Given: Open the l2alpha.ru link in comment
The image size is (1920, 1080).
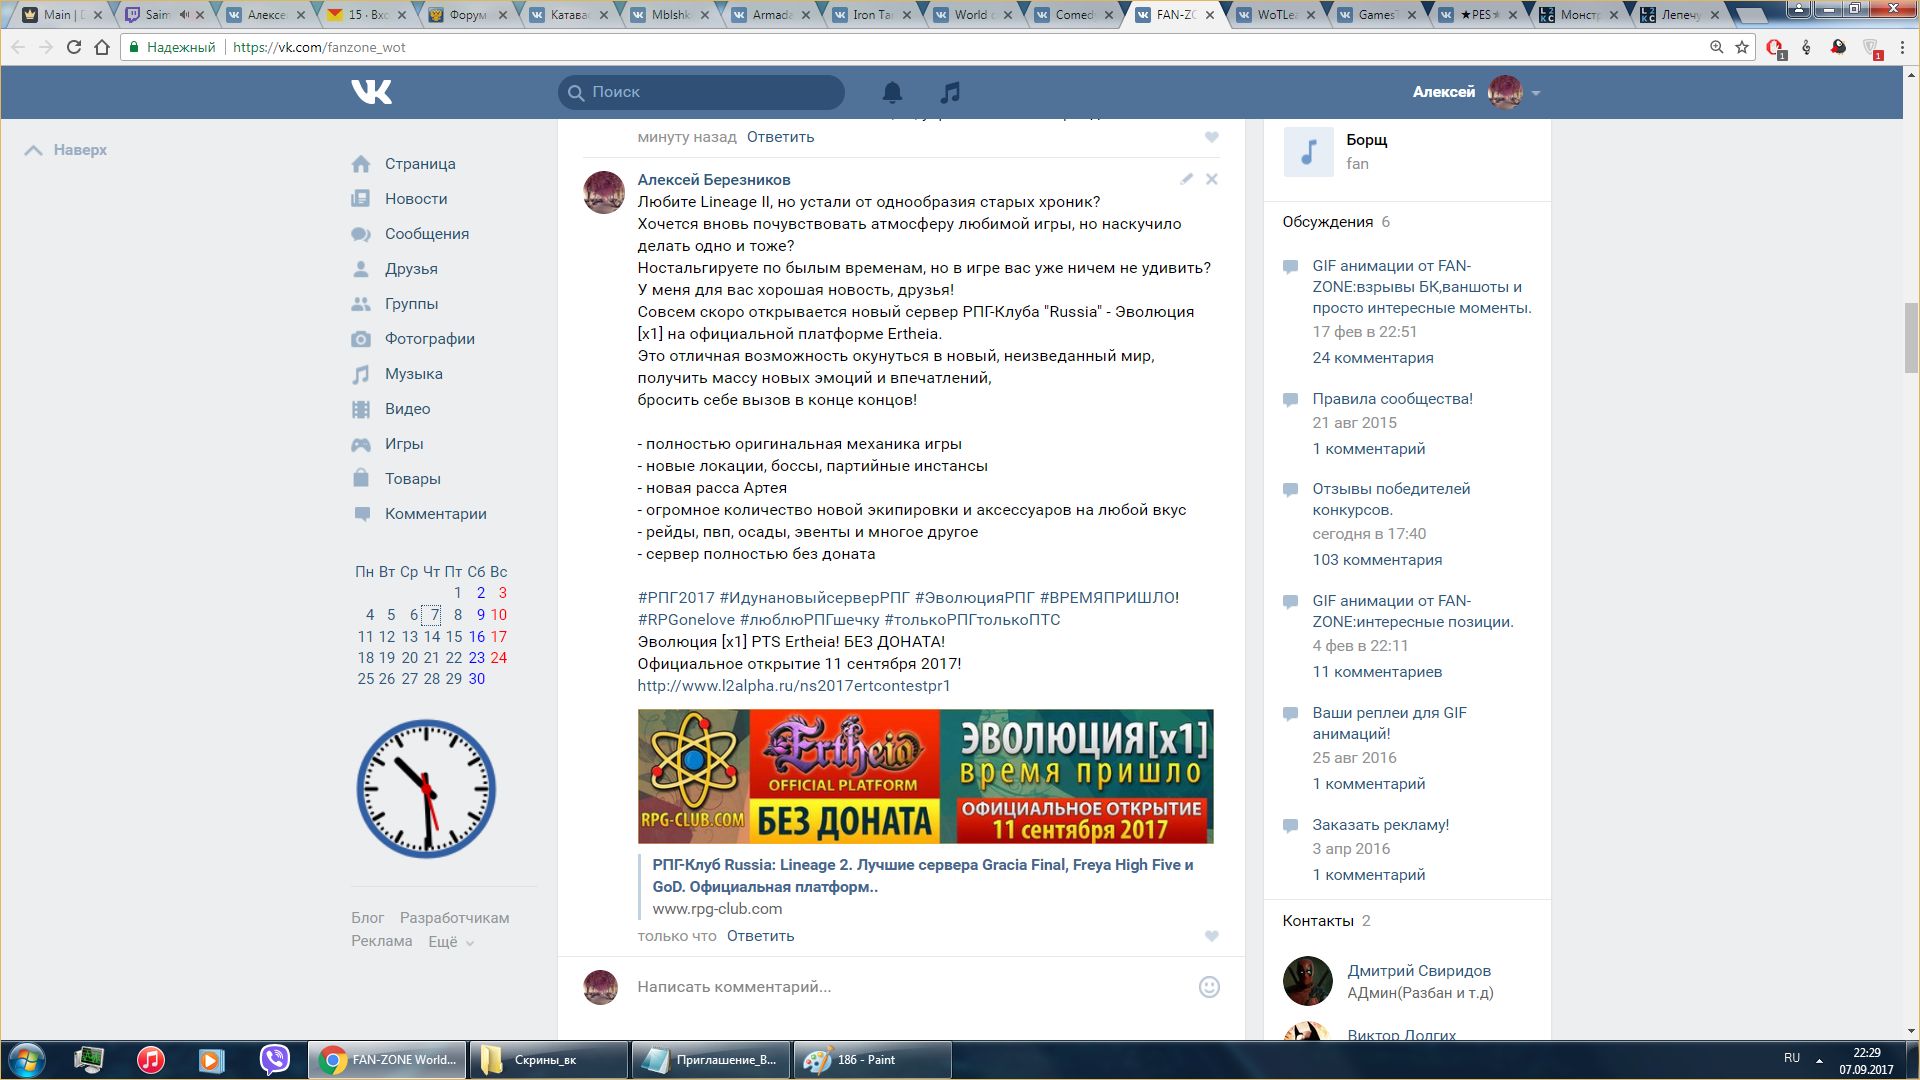Looking at the screenshot, I should [x=794, y=686].
